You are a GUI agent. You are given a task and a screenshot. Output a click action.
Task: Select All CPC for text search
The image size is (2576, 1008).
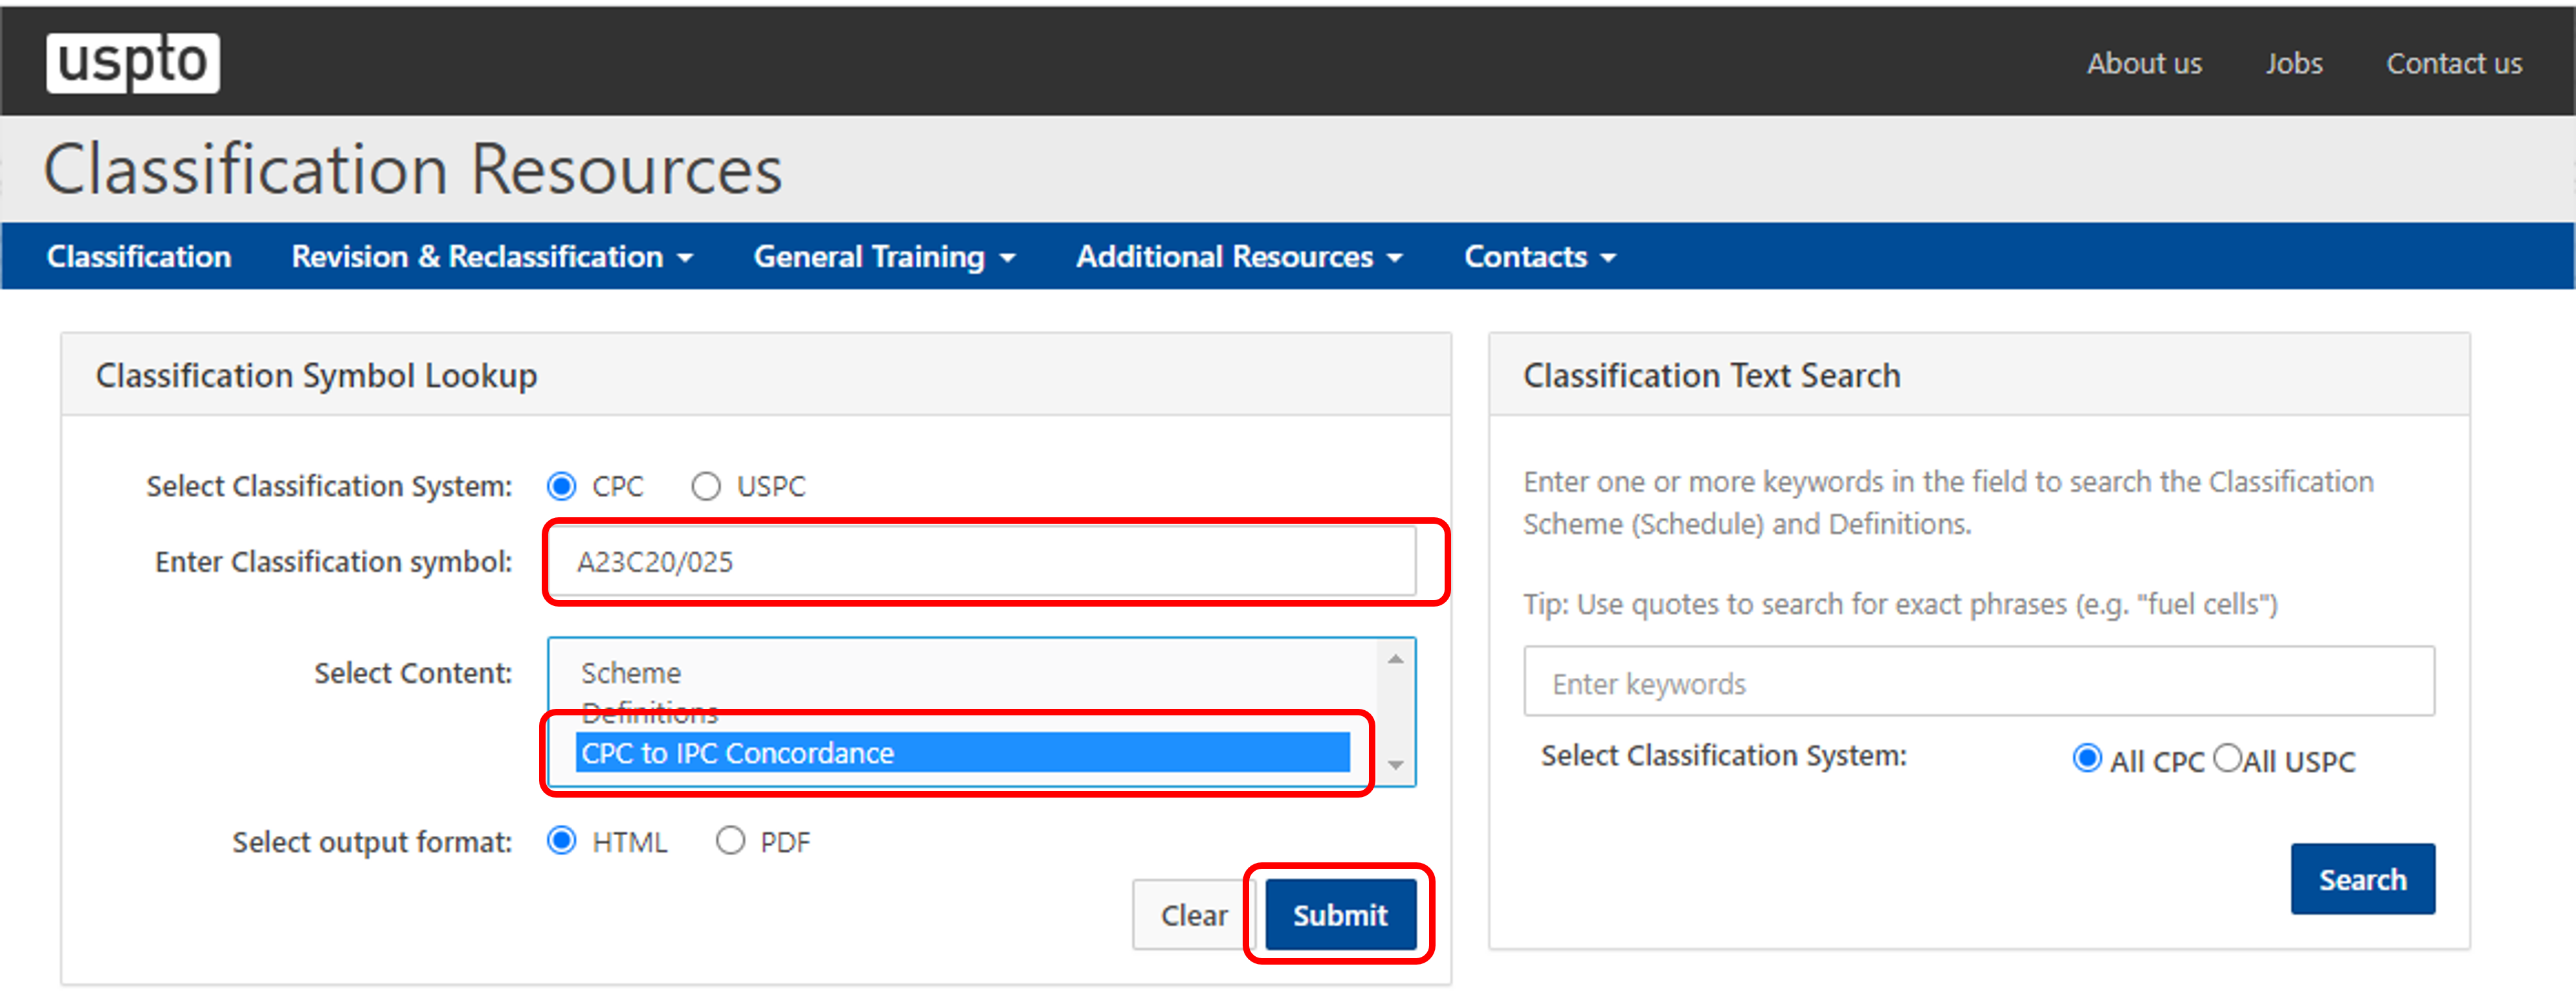click(2087, 759)
